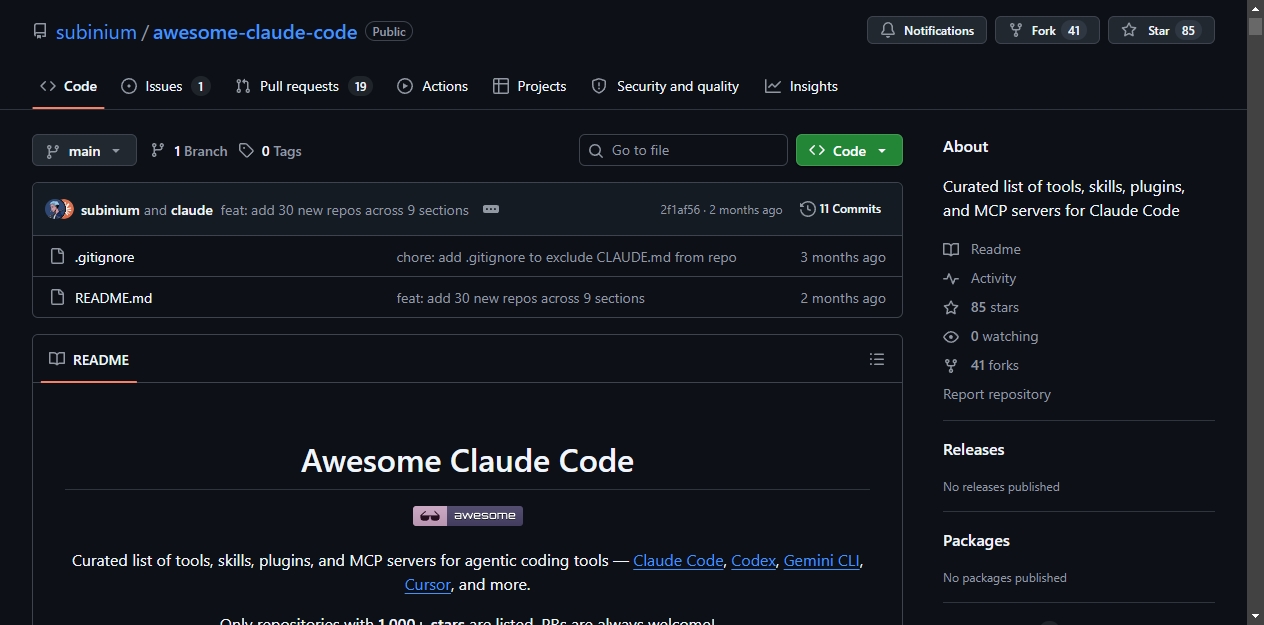
Task: Open the Packages heading link
Action: coord(976,540)
